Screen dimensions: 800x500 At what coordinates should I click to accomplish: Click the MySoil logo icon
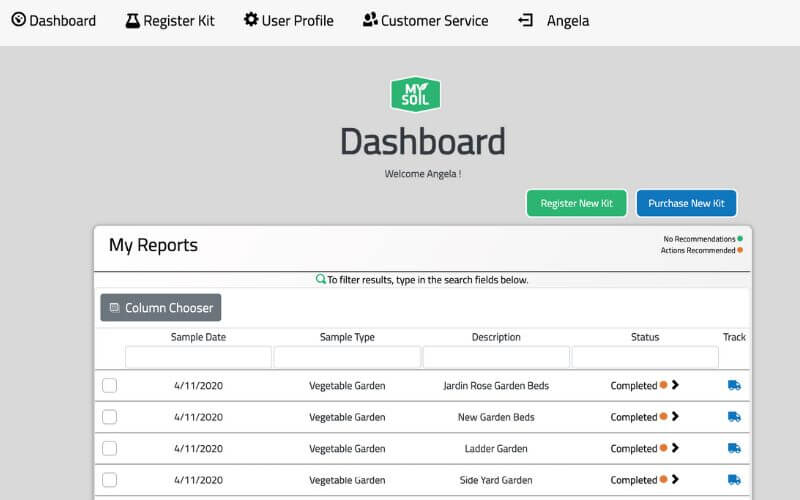click(415, 95)
